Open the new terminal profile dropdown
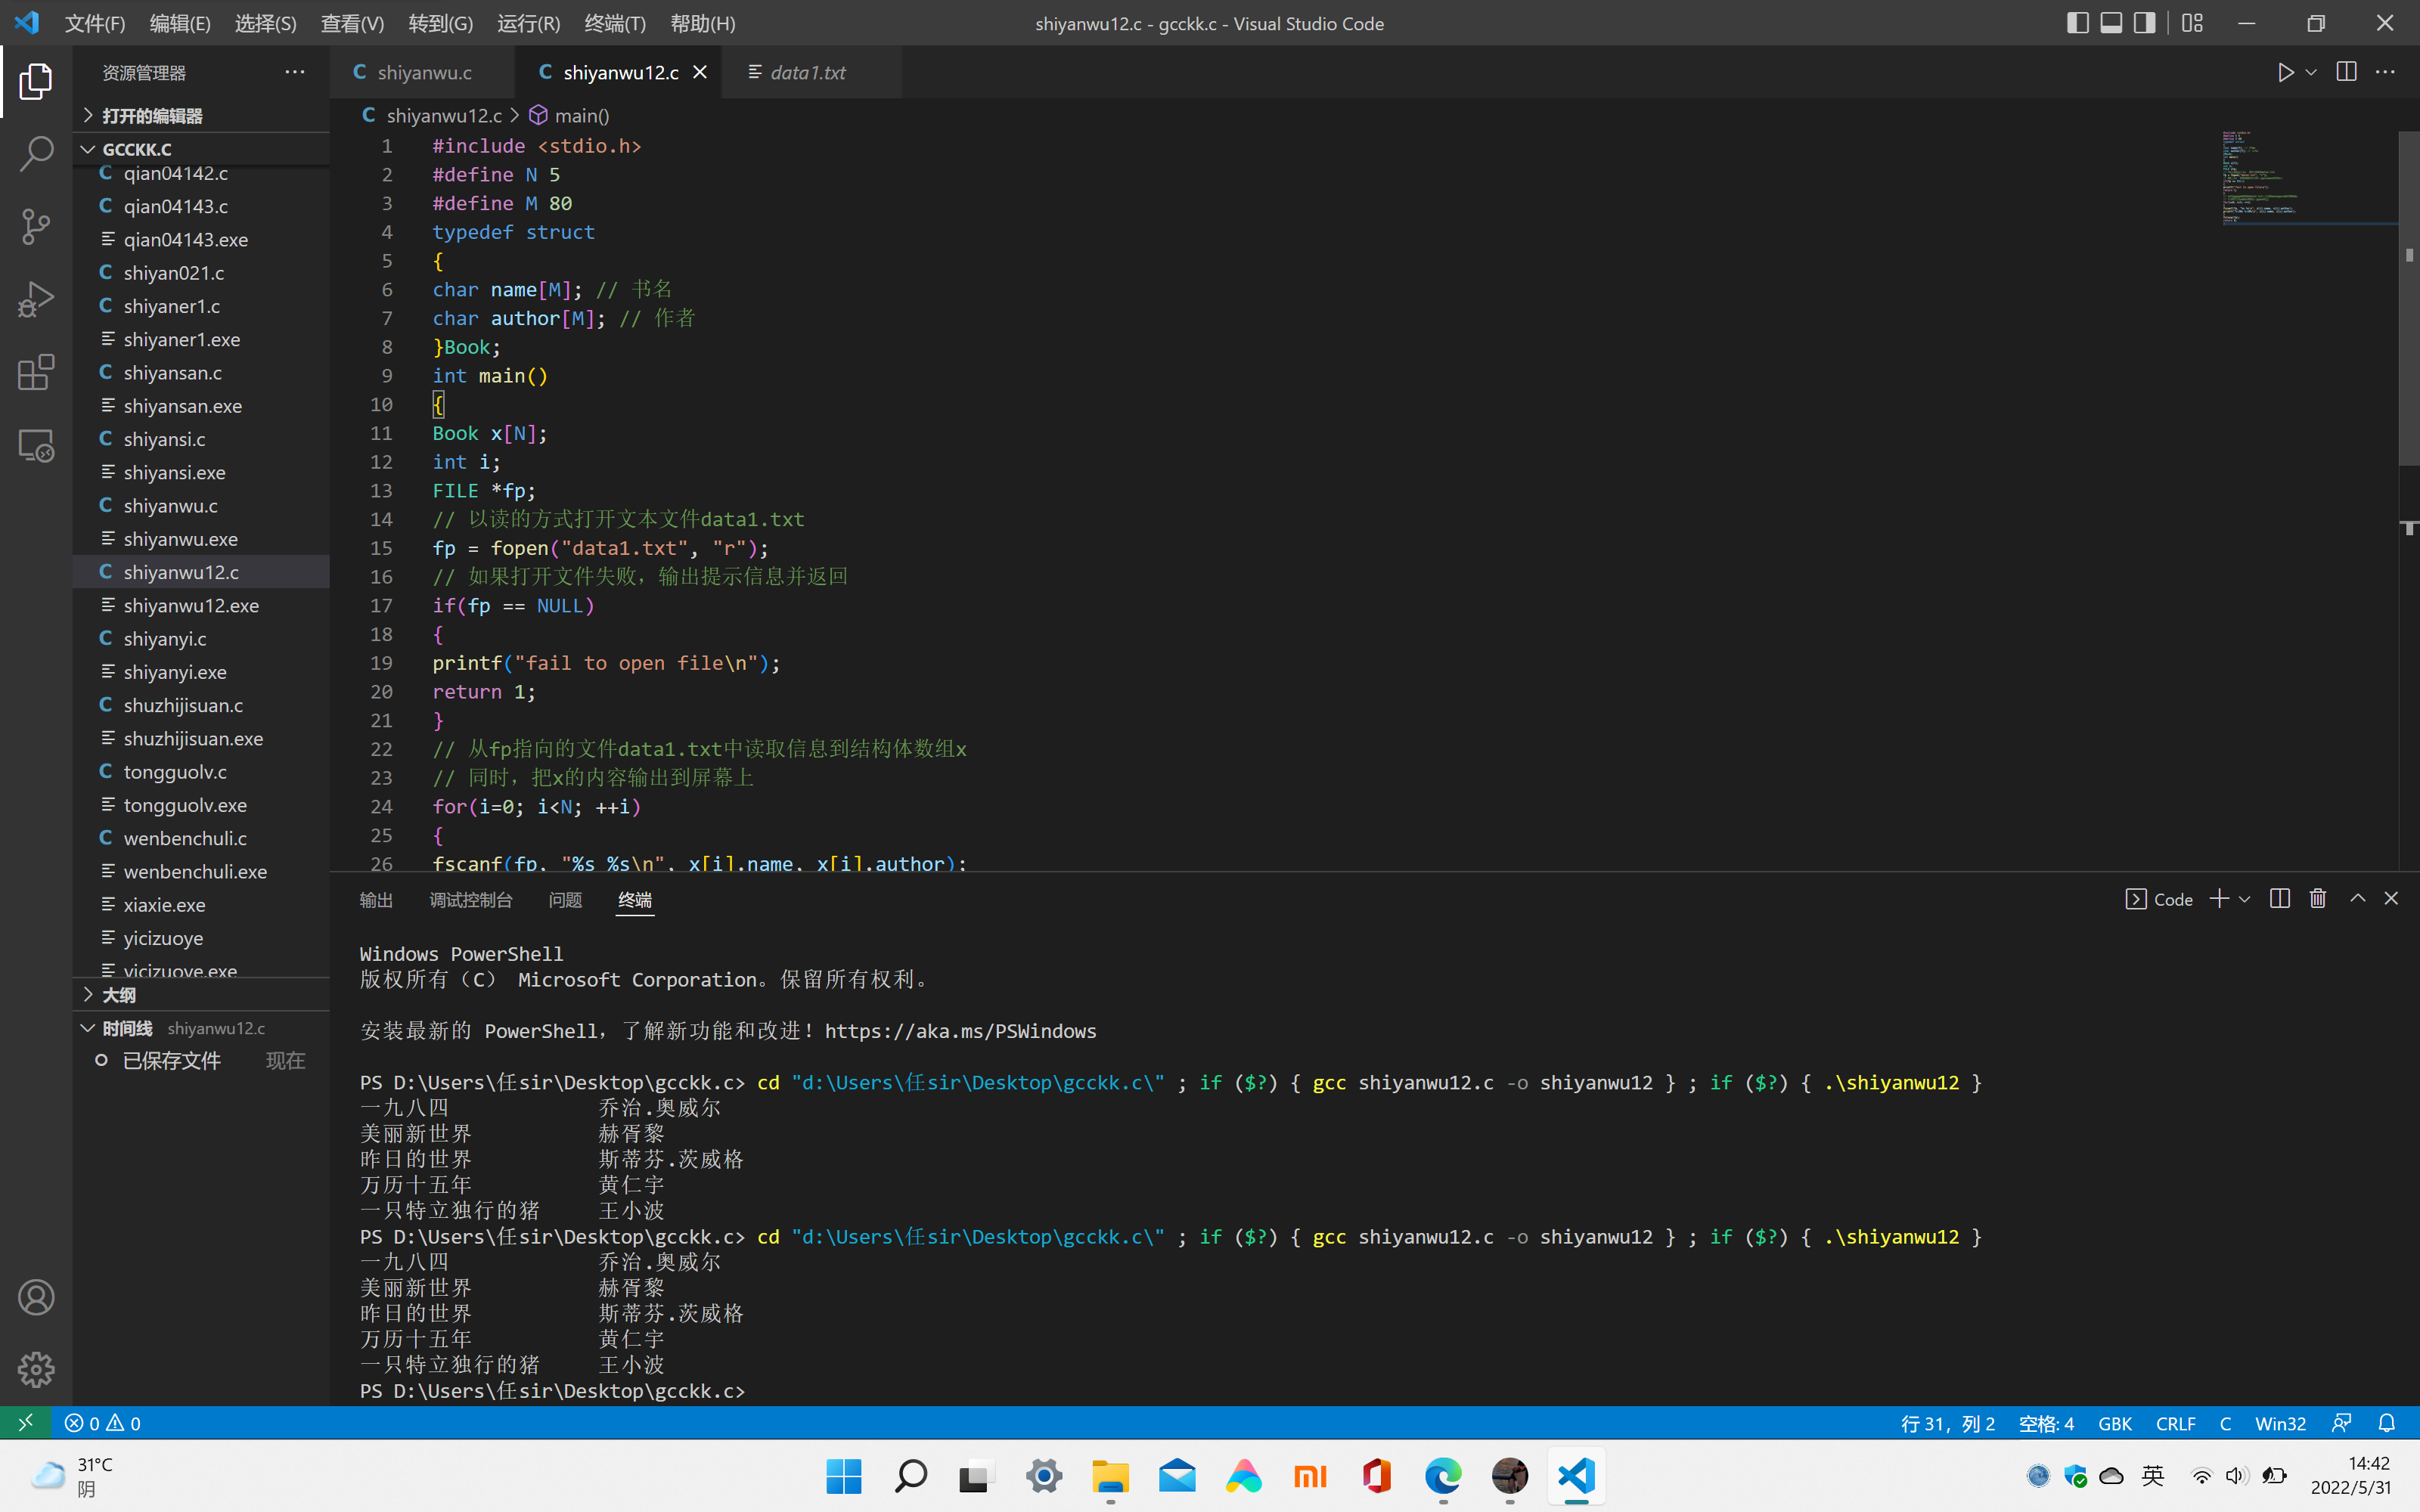 (2244, 899)
